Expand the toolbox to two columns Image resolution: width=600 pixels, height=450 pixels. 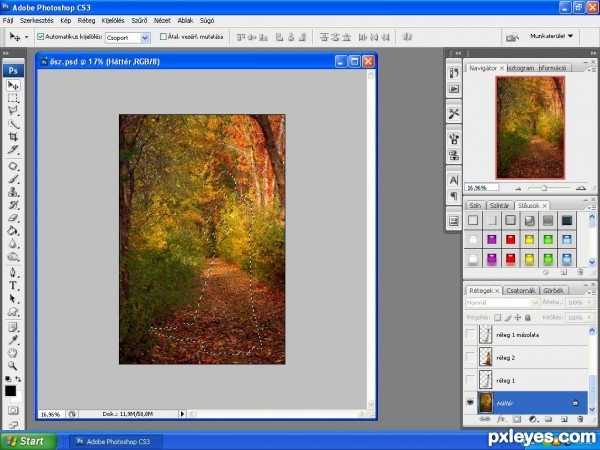point(6,53)
